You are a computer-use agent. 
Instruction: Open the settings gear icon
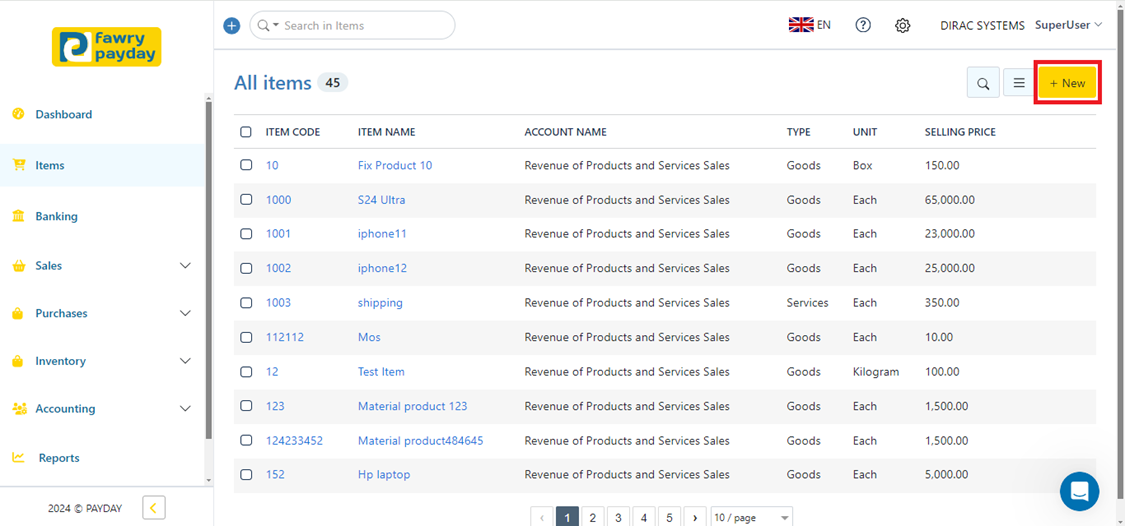pos(902,26)
